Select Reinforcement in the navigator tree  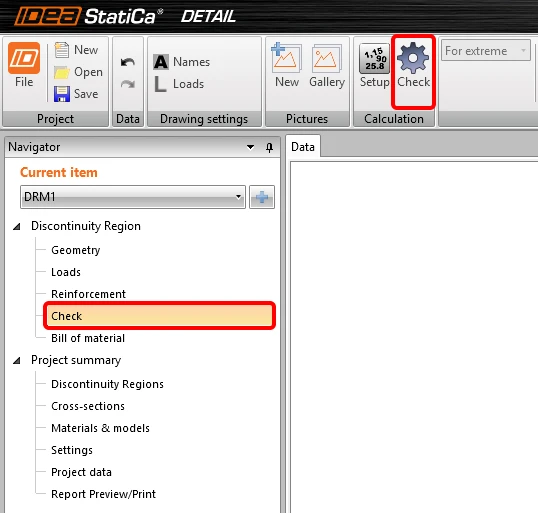[x=88, y=294]
